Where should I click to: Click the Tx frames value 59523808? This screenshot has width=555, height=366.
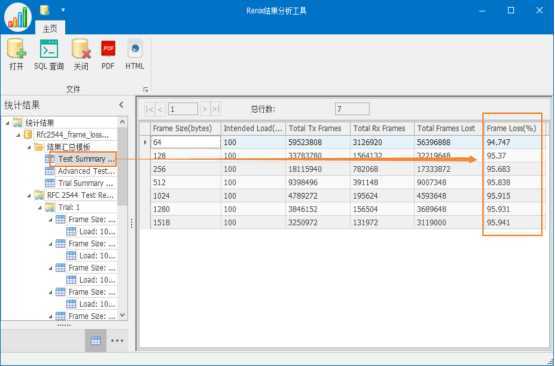(305, 142)
